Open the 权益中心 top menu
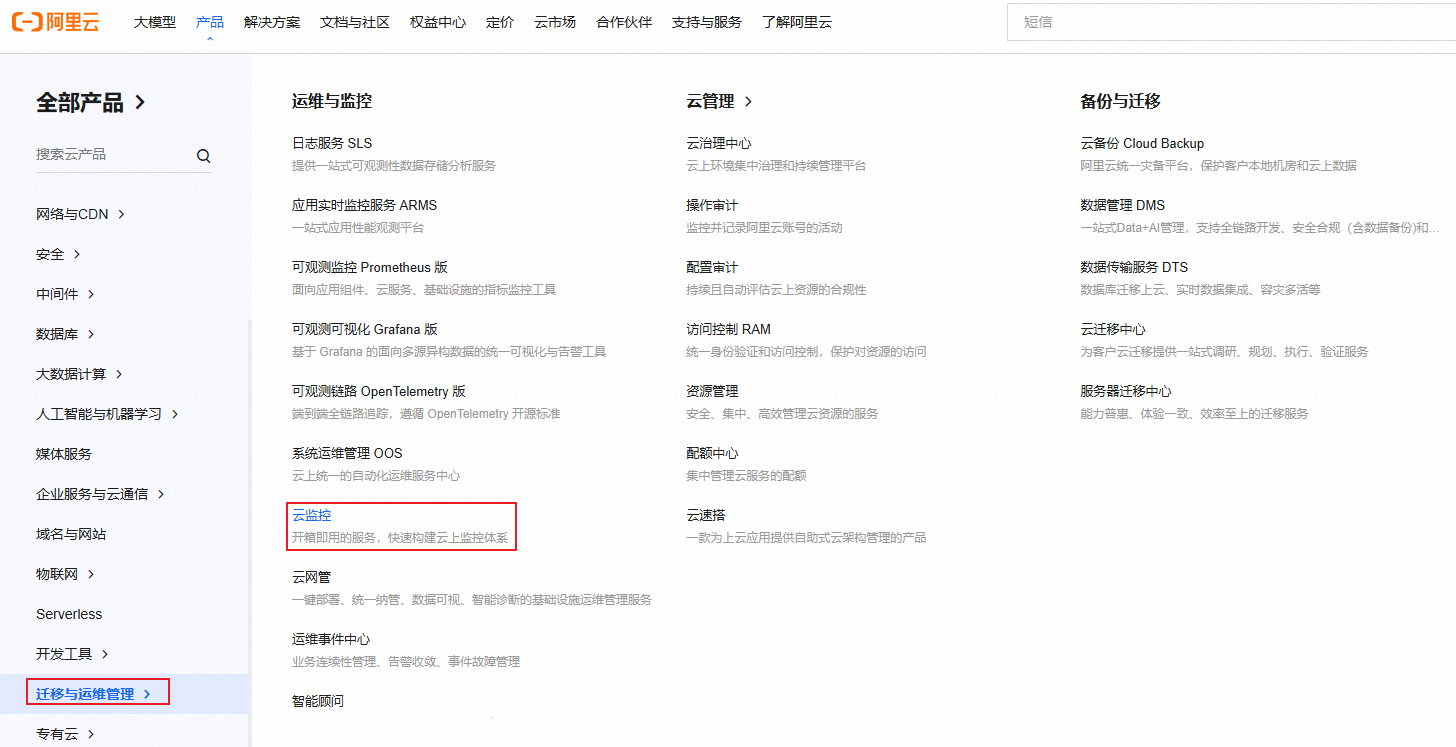Viewport: 1456px width, 747px height. (438, 22)
